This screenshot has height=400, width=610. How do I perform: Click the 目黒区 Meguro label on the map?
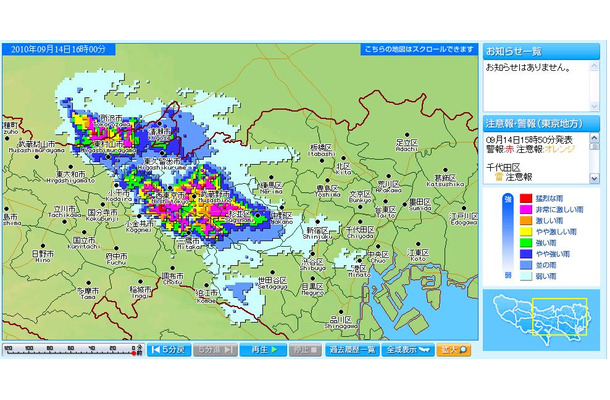pos(312,289)
